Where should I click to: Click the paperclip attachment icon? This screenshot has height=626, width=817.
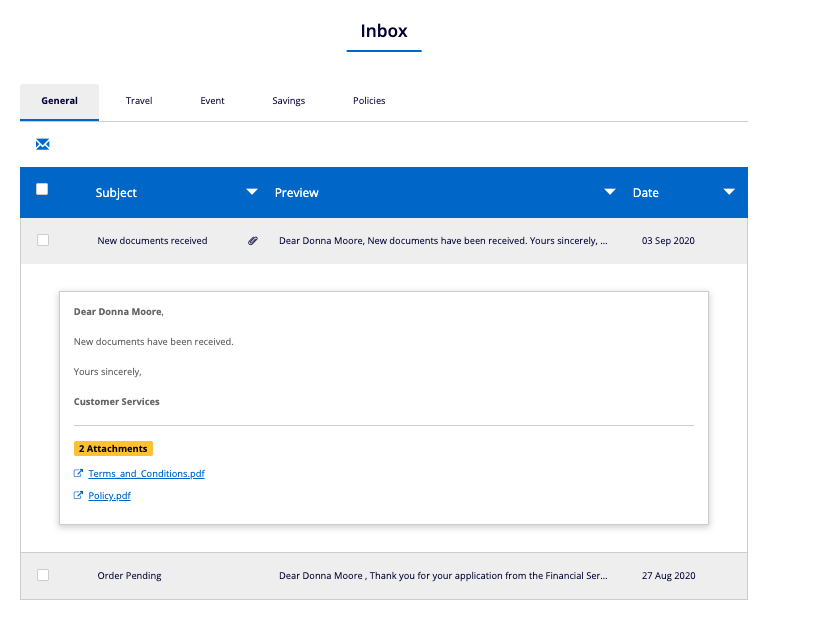pos(253,241)
